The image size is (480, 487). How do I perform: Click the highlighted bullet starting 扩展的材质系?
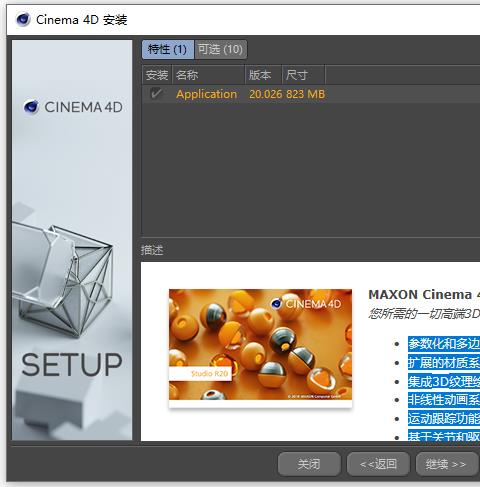coord(444,362)
